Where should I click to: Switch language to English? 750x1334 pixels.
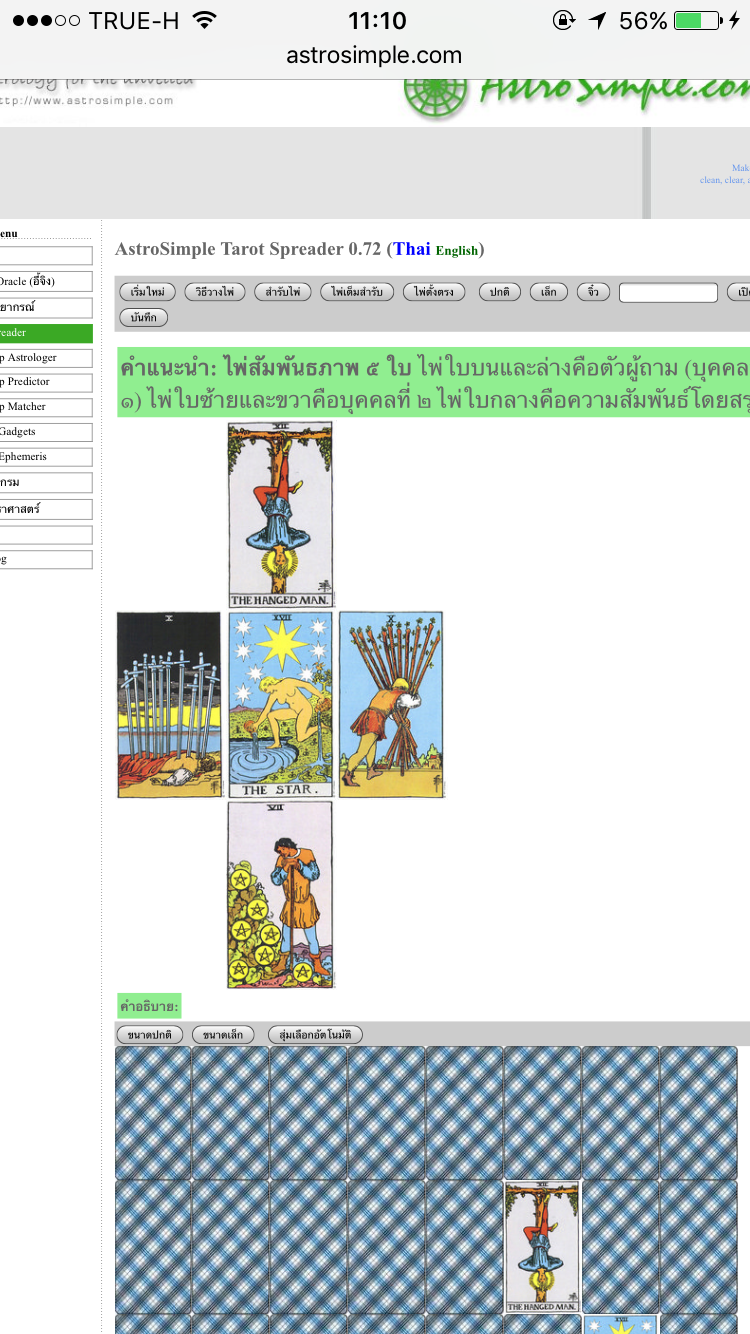(x=457, y=251)
